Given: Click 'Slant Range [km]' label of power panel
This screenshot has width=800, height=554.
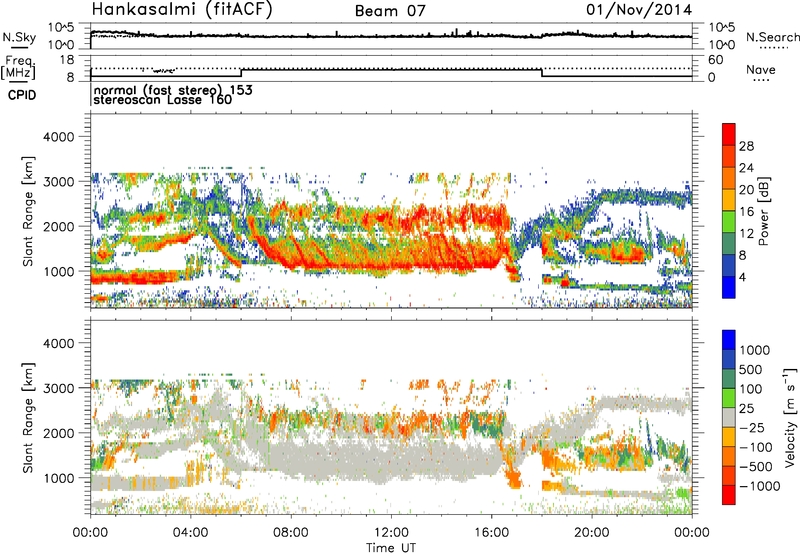Looking at the screenshot, I should click(x=29, y=211).
